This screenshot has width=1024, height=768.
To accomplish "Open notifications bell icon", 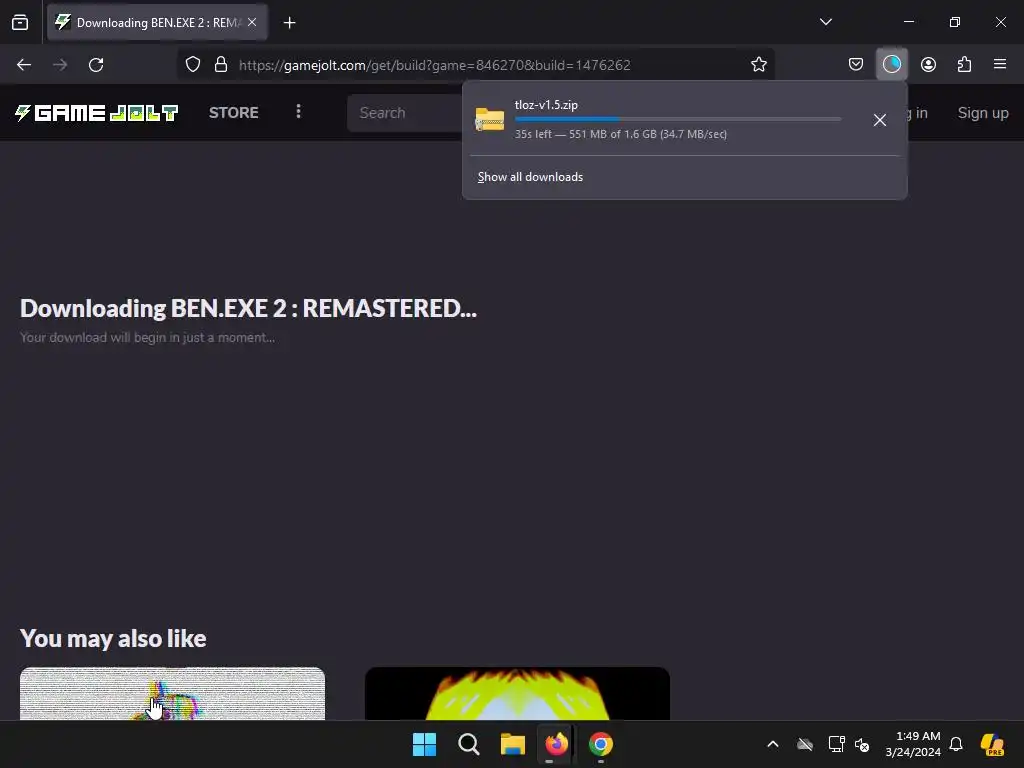I will tap(956, 744).
